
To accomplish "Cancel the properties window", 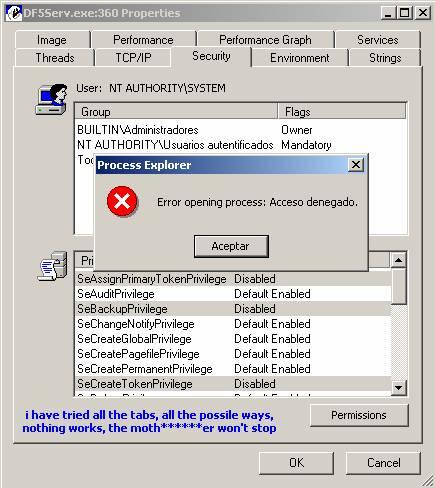I will pos(383,463).
